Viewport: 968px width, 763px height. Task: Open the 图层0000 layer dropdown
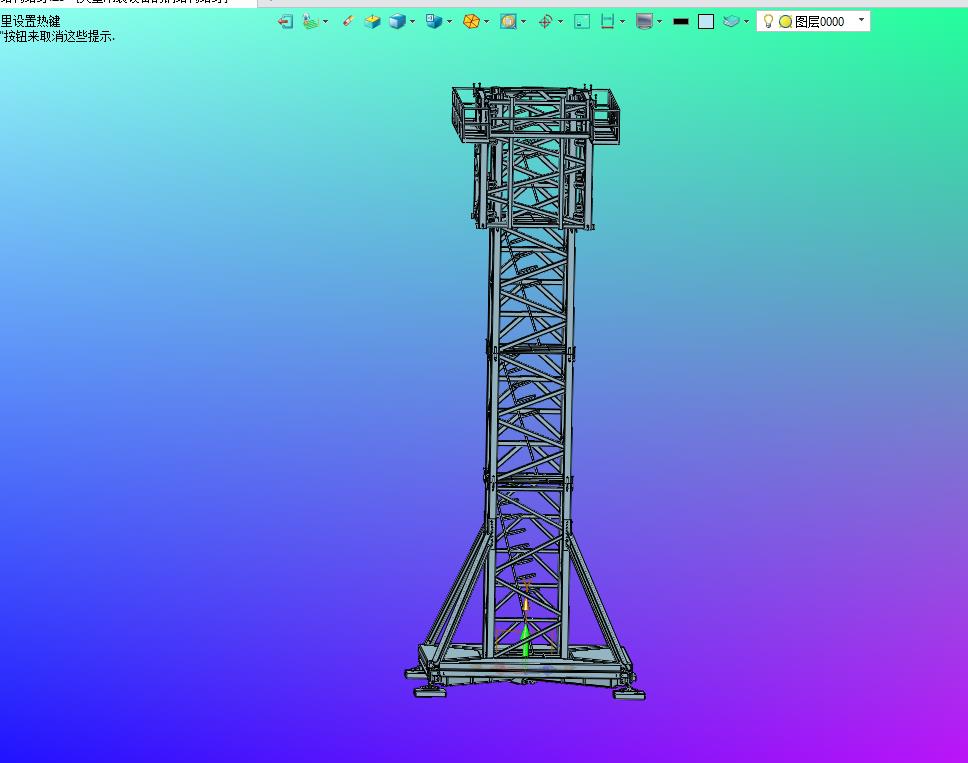[861, 20]
